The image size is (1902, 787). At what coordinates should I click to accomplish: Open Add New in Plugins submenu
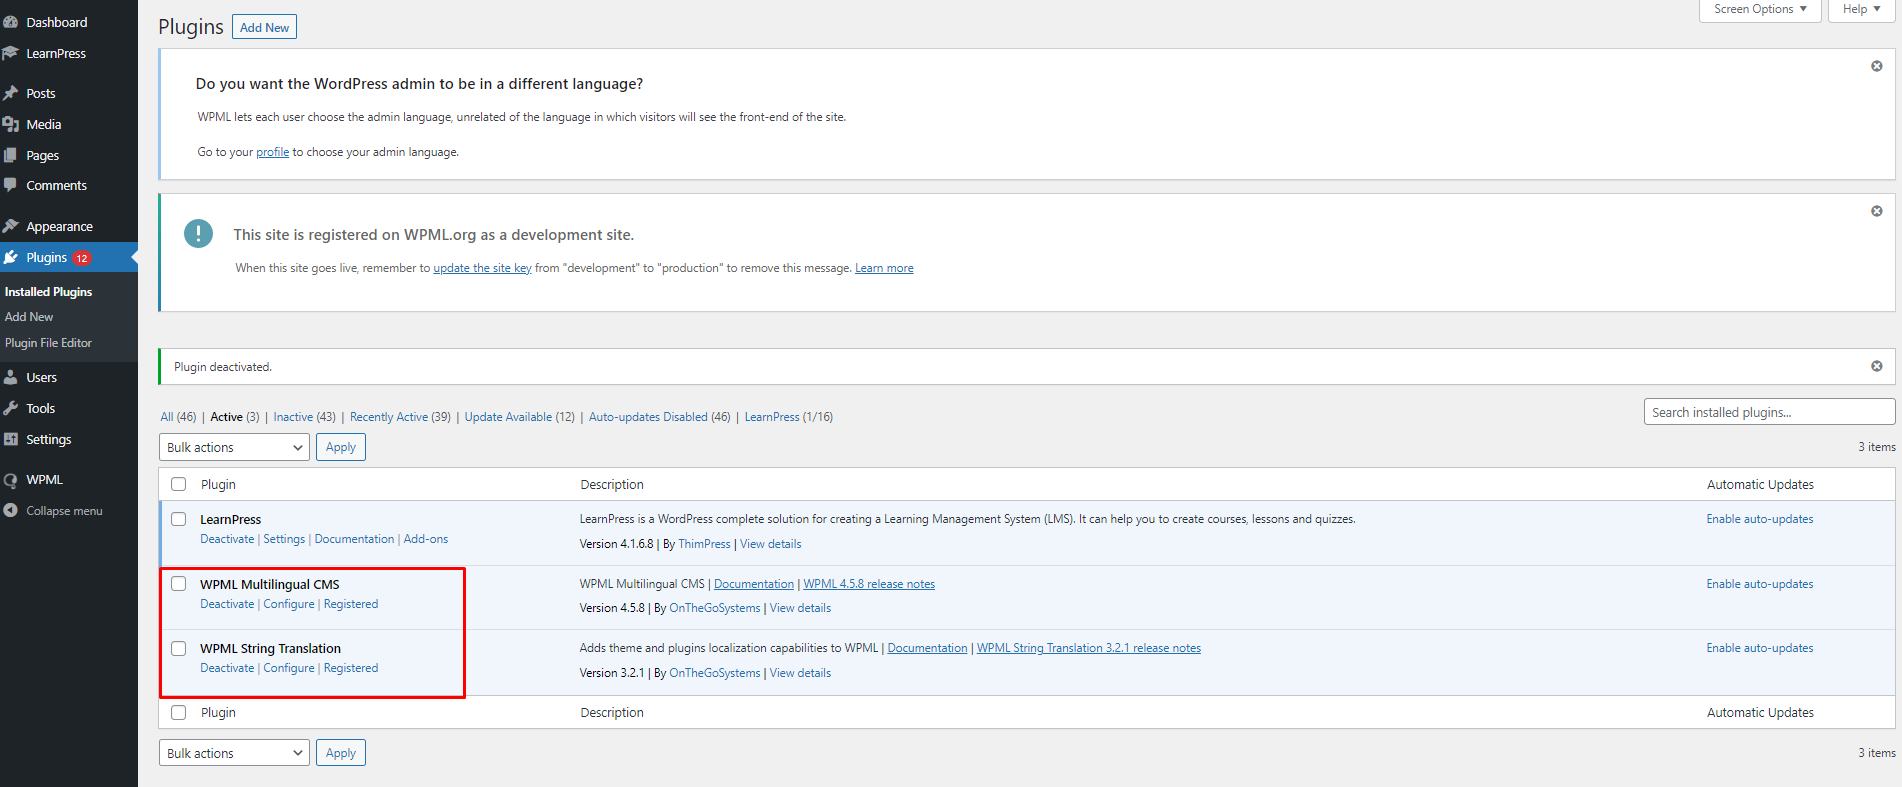point(29,317)
